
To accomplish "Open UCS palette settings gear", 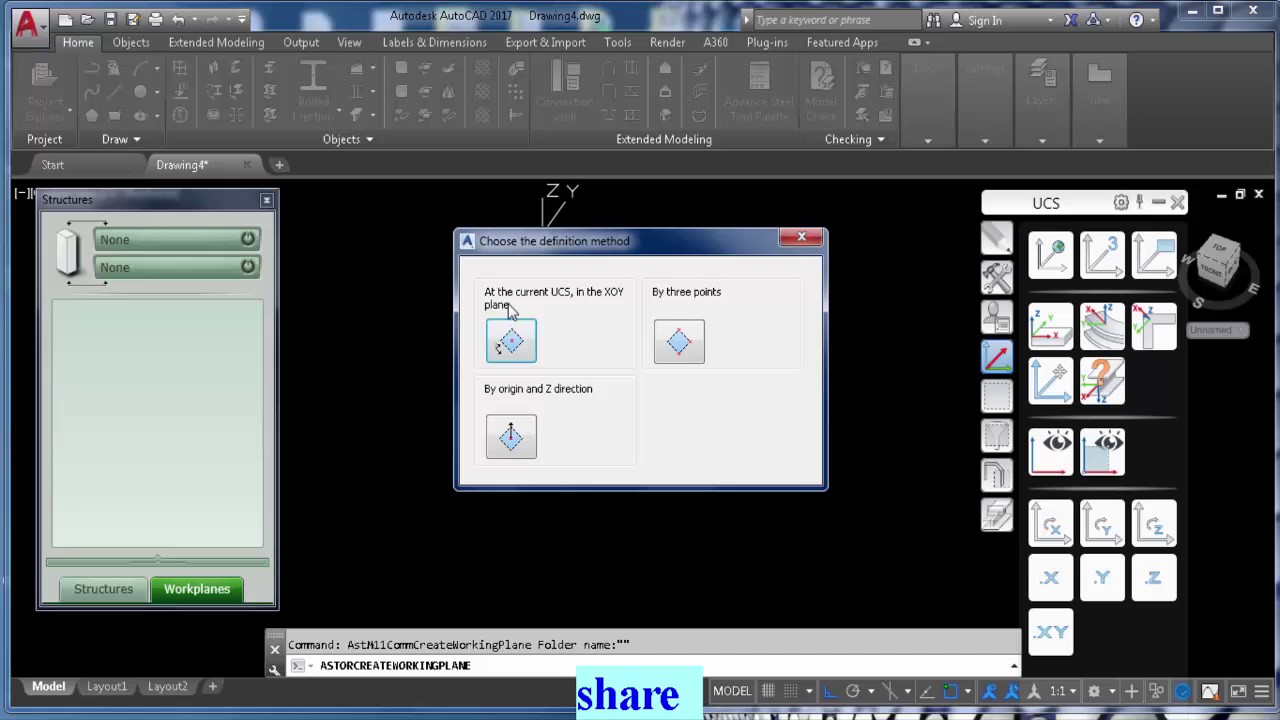I will point(1121,202).
